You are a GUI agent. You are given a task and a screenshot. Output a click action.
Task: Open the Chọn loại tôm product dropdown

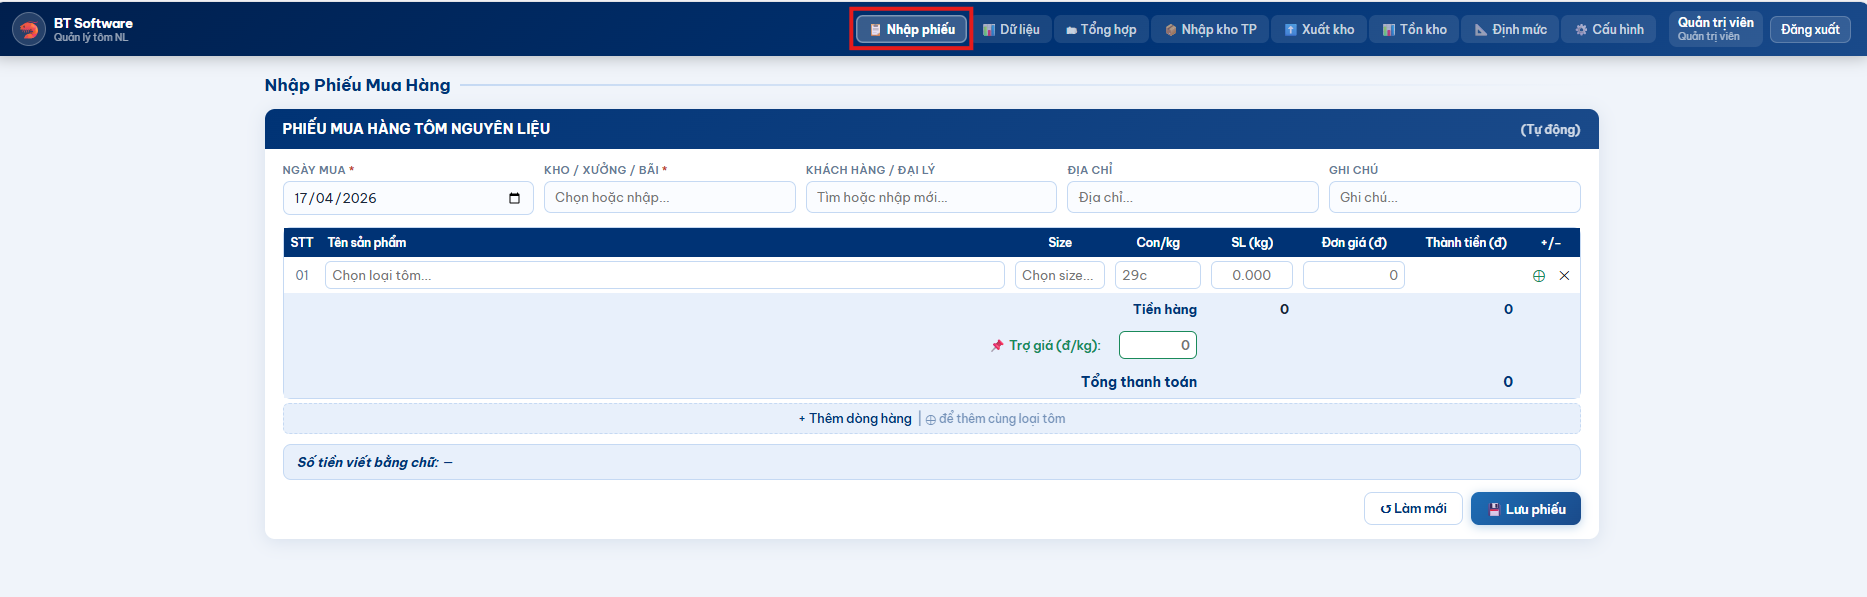click(x=664, y=276)
